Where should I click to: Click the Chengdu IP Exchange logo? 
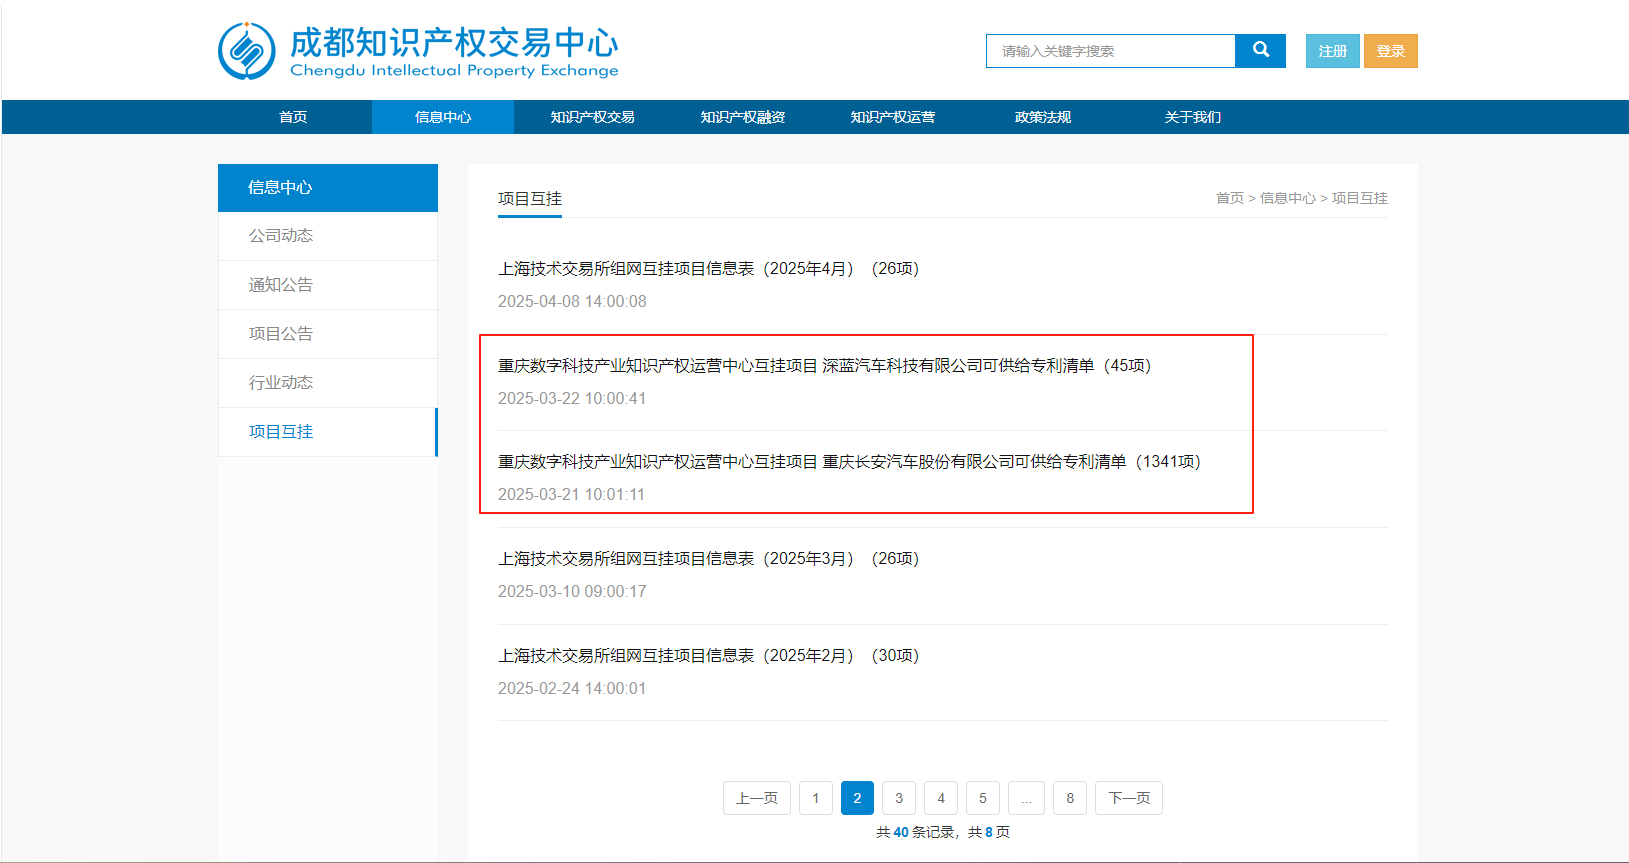click(x=418, y=51)
